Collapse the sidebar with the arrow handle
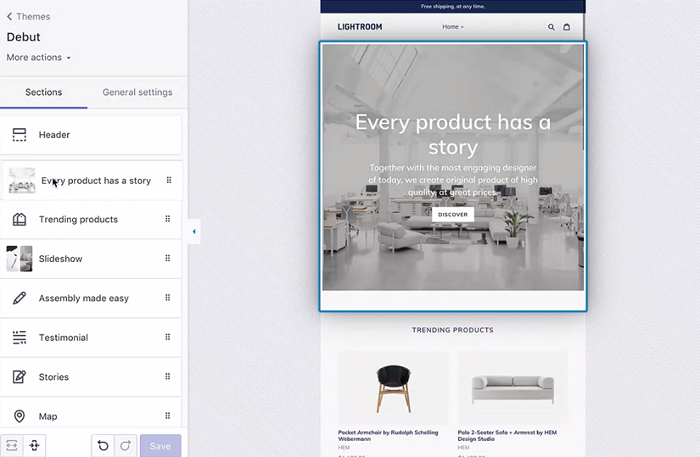Screen dimensions: 700x457 pyautogui.click(x=194, y=231)
